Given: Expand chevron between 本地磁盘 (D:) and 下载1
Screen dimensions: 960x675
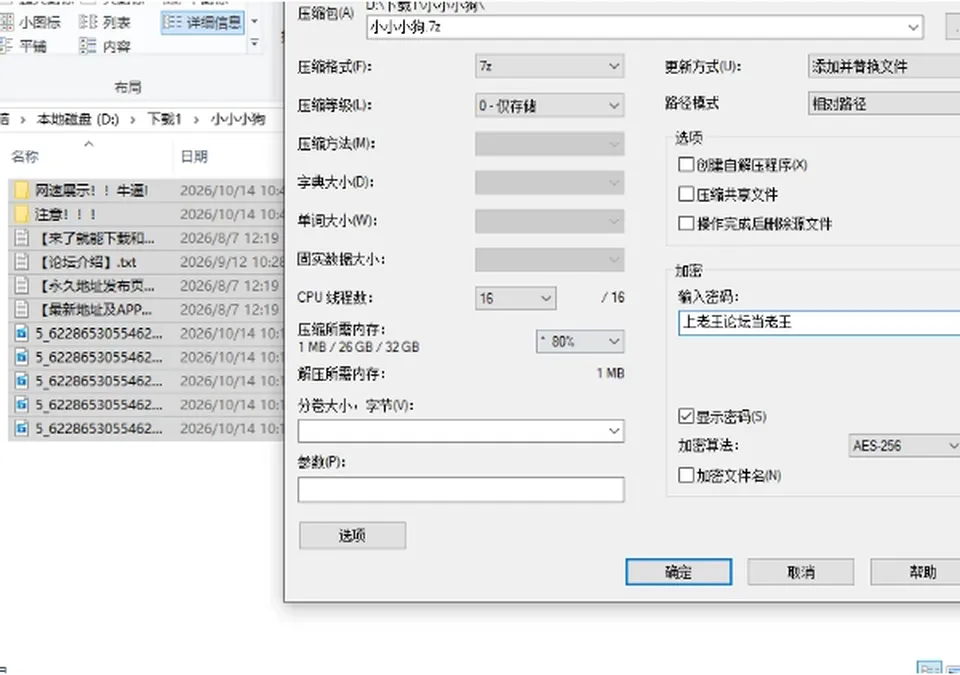Looking at the screenshot, I should (x=133, y=119).
